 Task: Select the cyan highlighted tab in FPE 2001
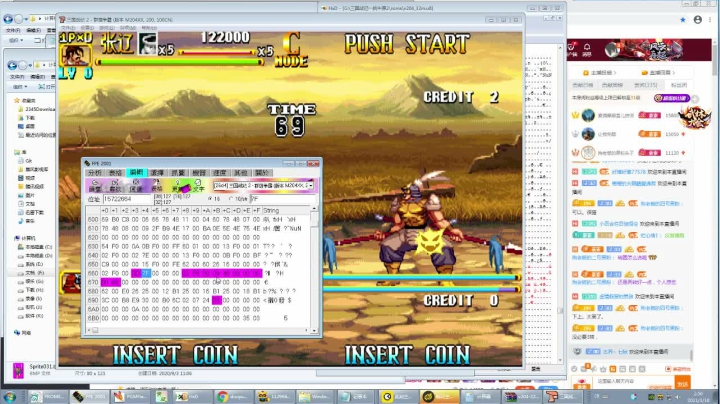coord(136,173)
